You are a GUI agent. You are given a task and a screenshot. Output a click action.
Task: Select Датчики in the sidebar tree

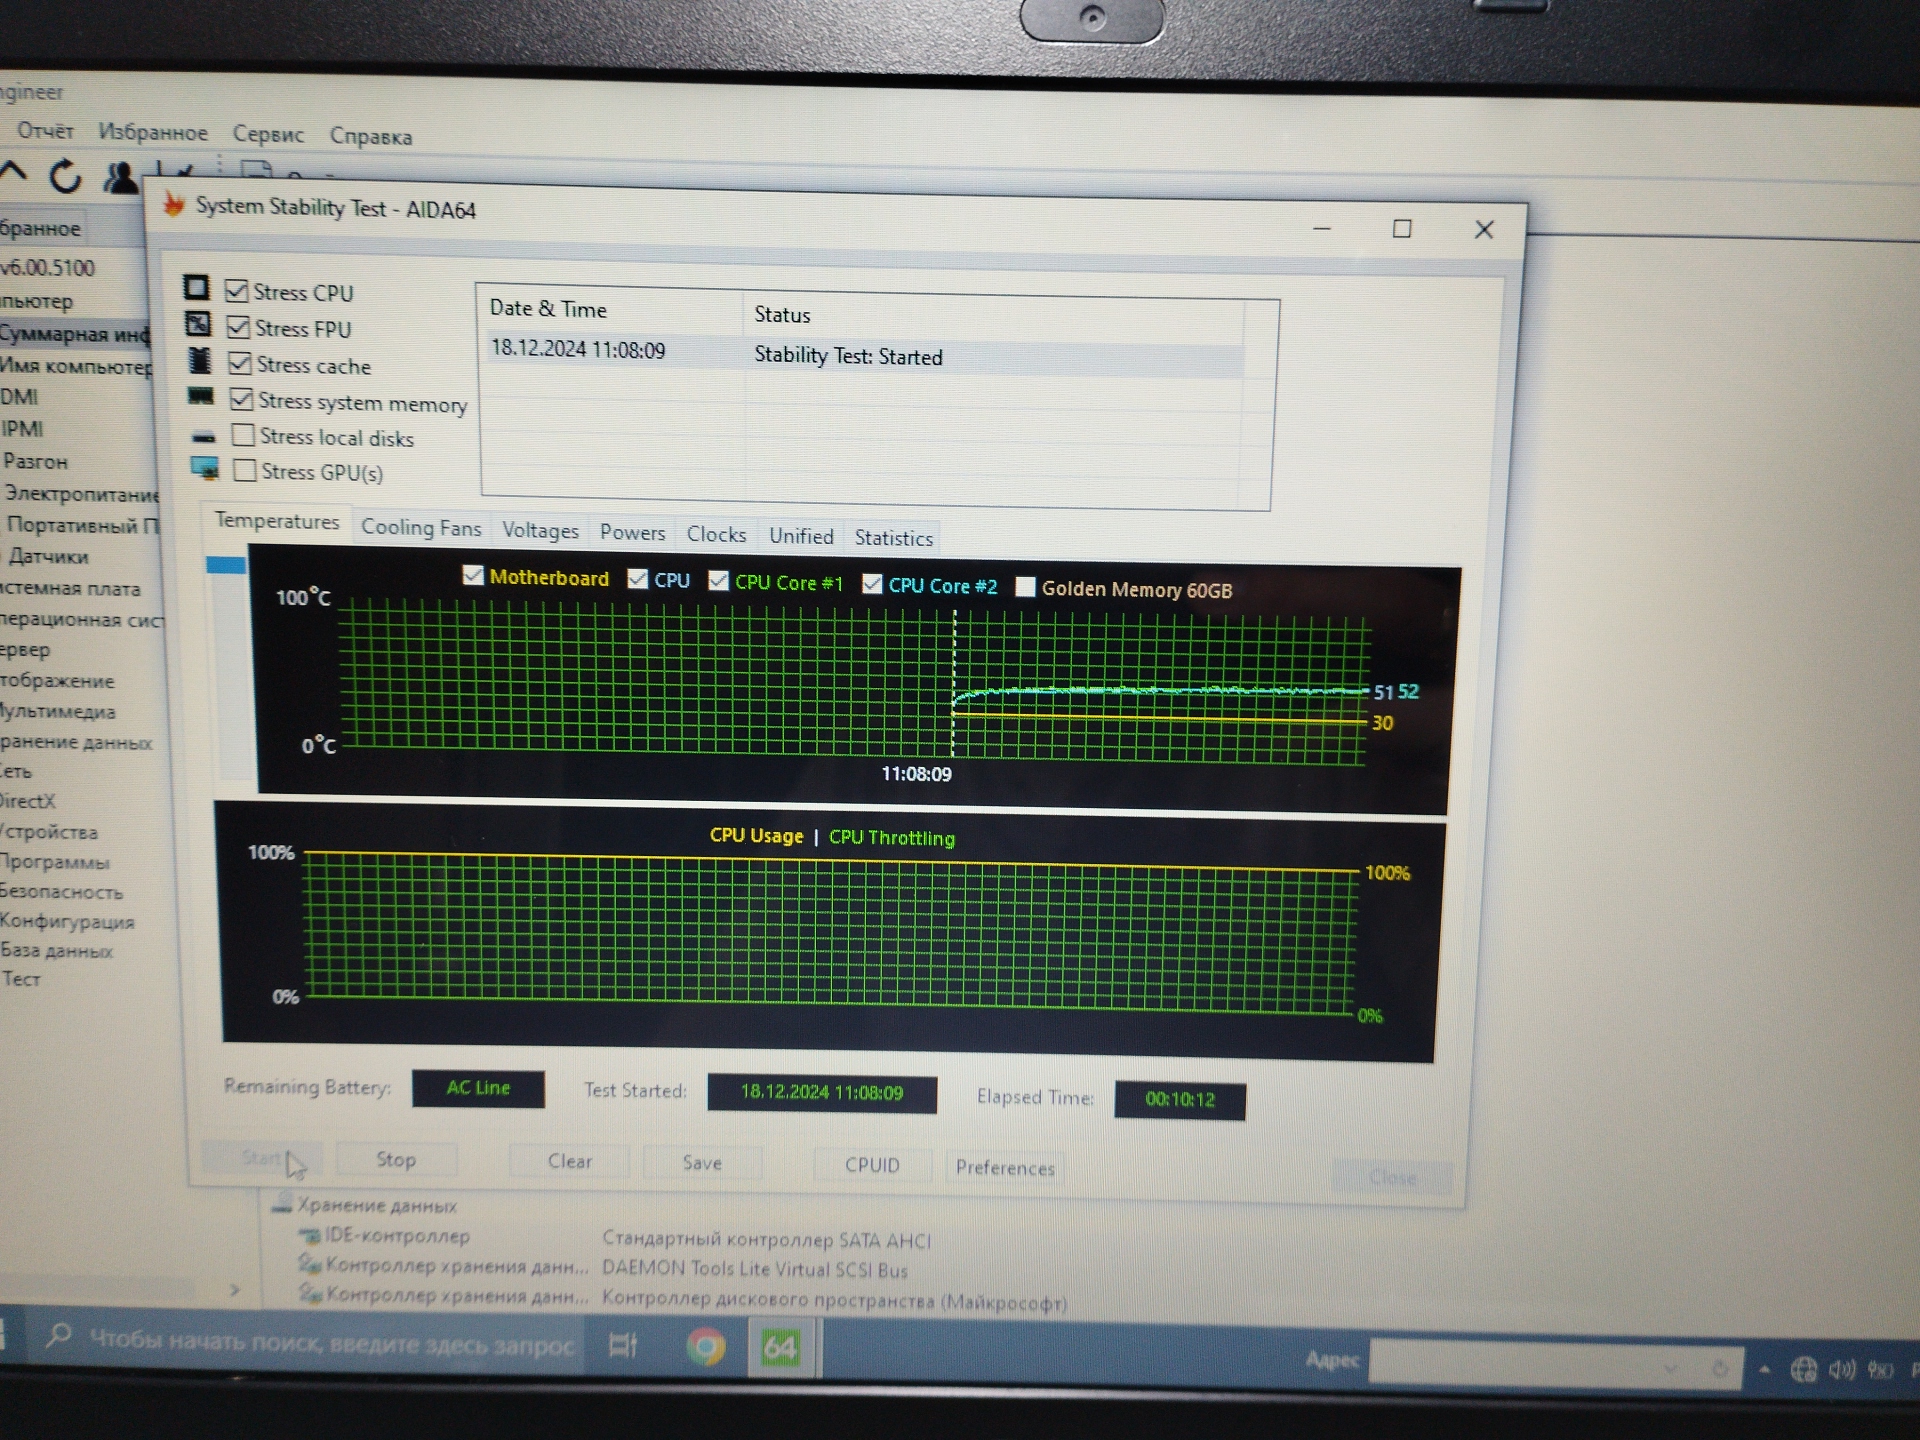tap(48, 556)
